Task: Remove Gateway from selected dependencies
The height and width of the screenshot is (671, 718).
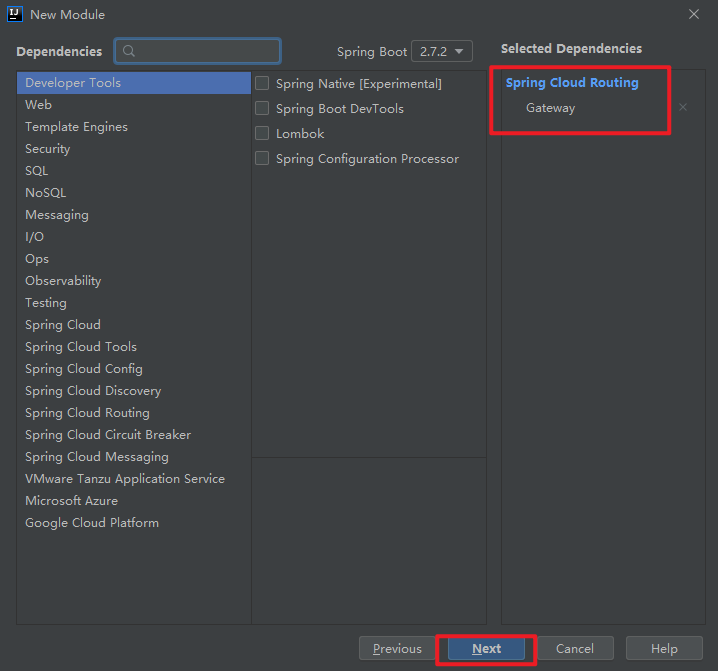Action: click(683, 108)
